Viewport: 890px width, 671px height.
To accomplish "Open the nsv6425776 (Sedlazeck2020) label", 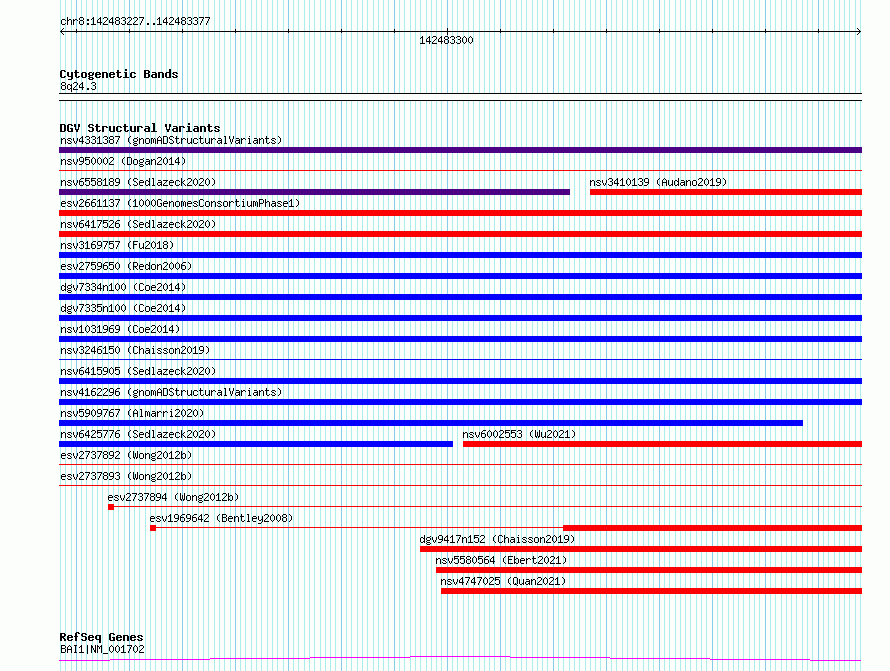I will click(138, 434).
